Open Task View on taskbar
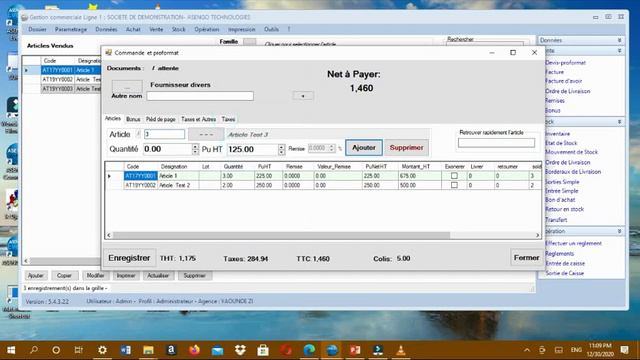This screenshot has width=640, height=360. pyautogui.click(x=78, y=350)
